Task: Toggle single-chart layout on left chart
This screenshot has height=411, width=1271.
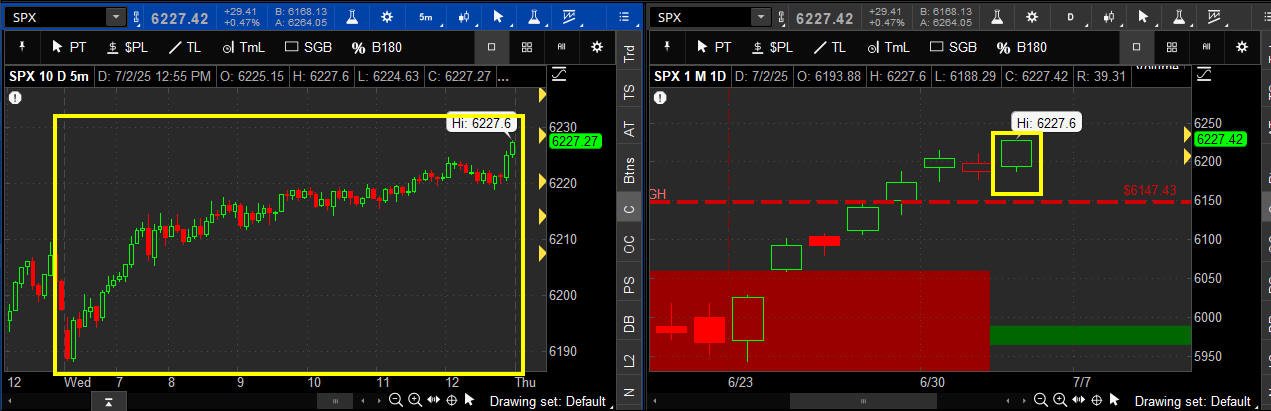Action: coord(492,47)
